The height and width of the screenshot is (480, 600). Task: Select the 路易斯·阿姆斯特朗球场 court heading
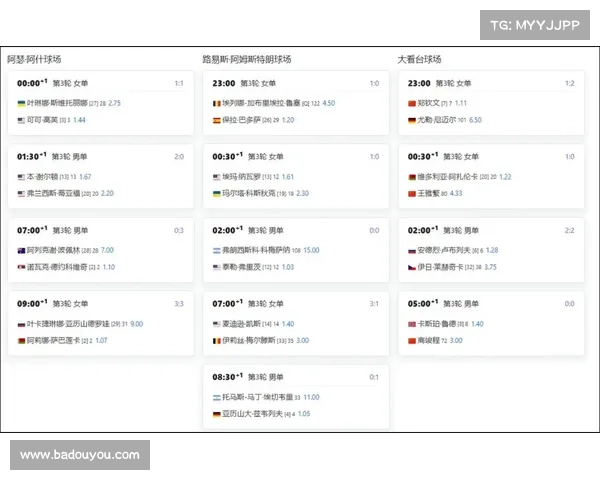[x=250, y=60]
